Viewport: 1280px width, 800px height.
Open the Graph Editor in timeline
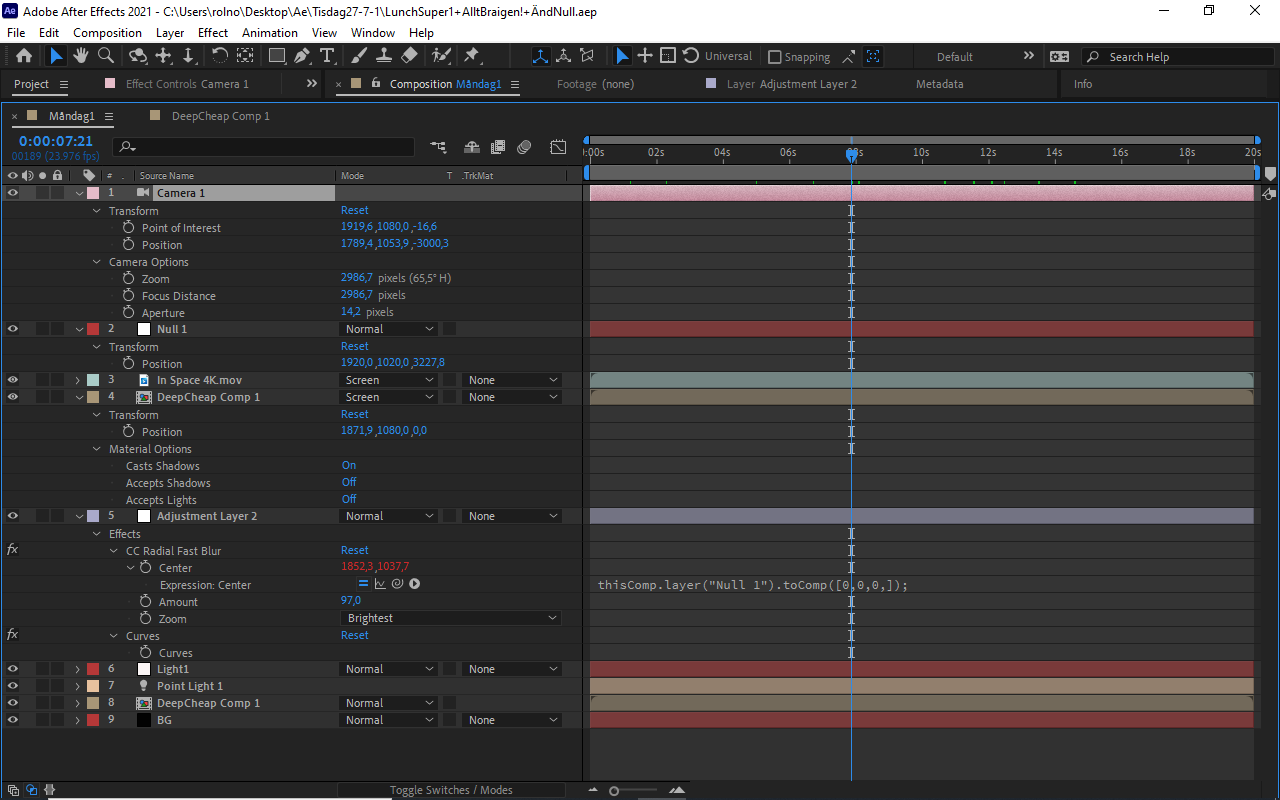(x=558, y=147)
